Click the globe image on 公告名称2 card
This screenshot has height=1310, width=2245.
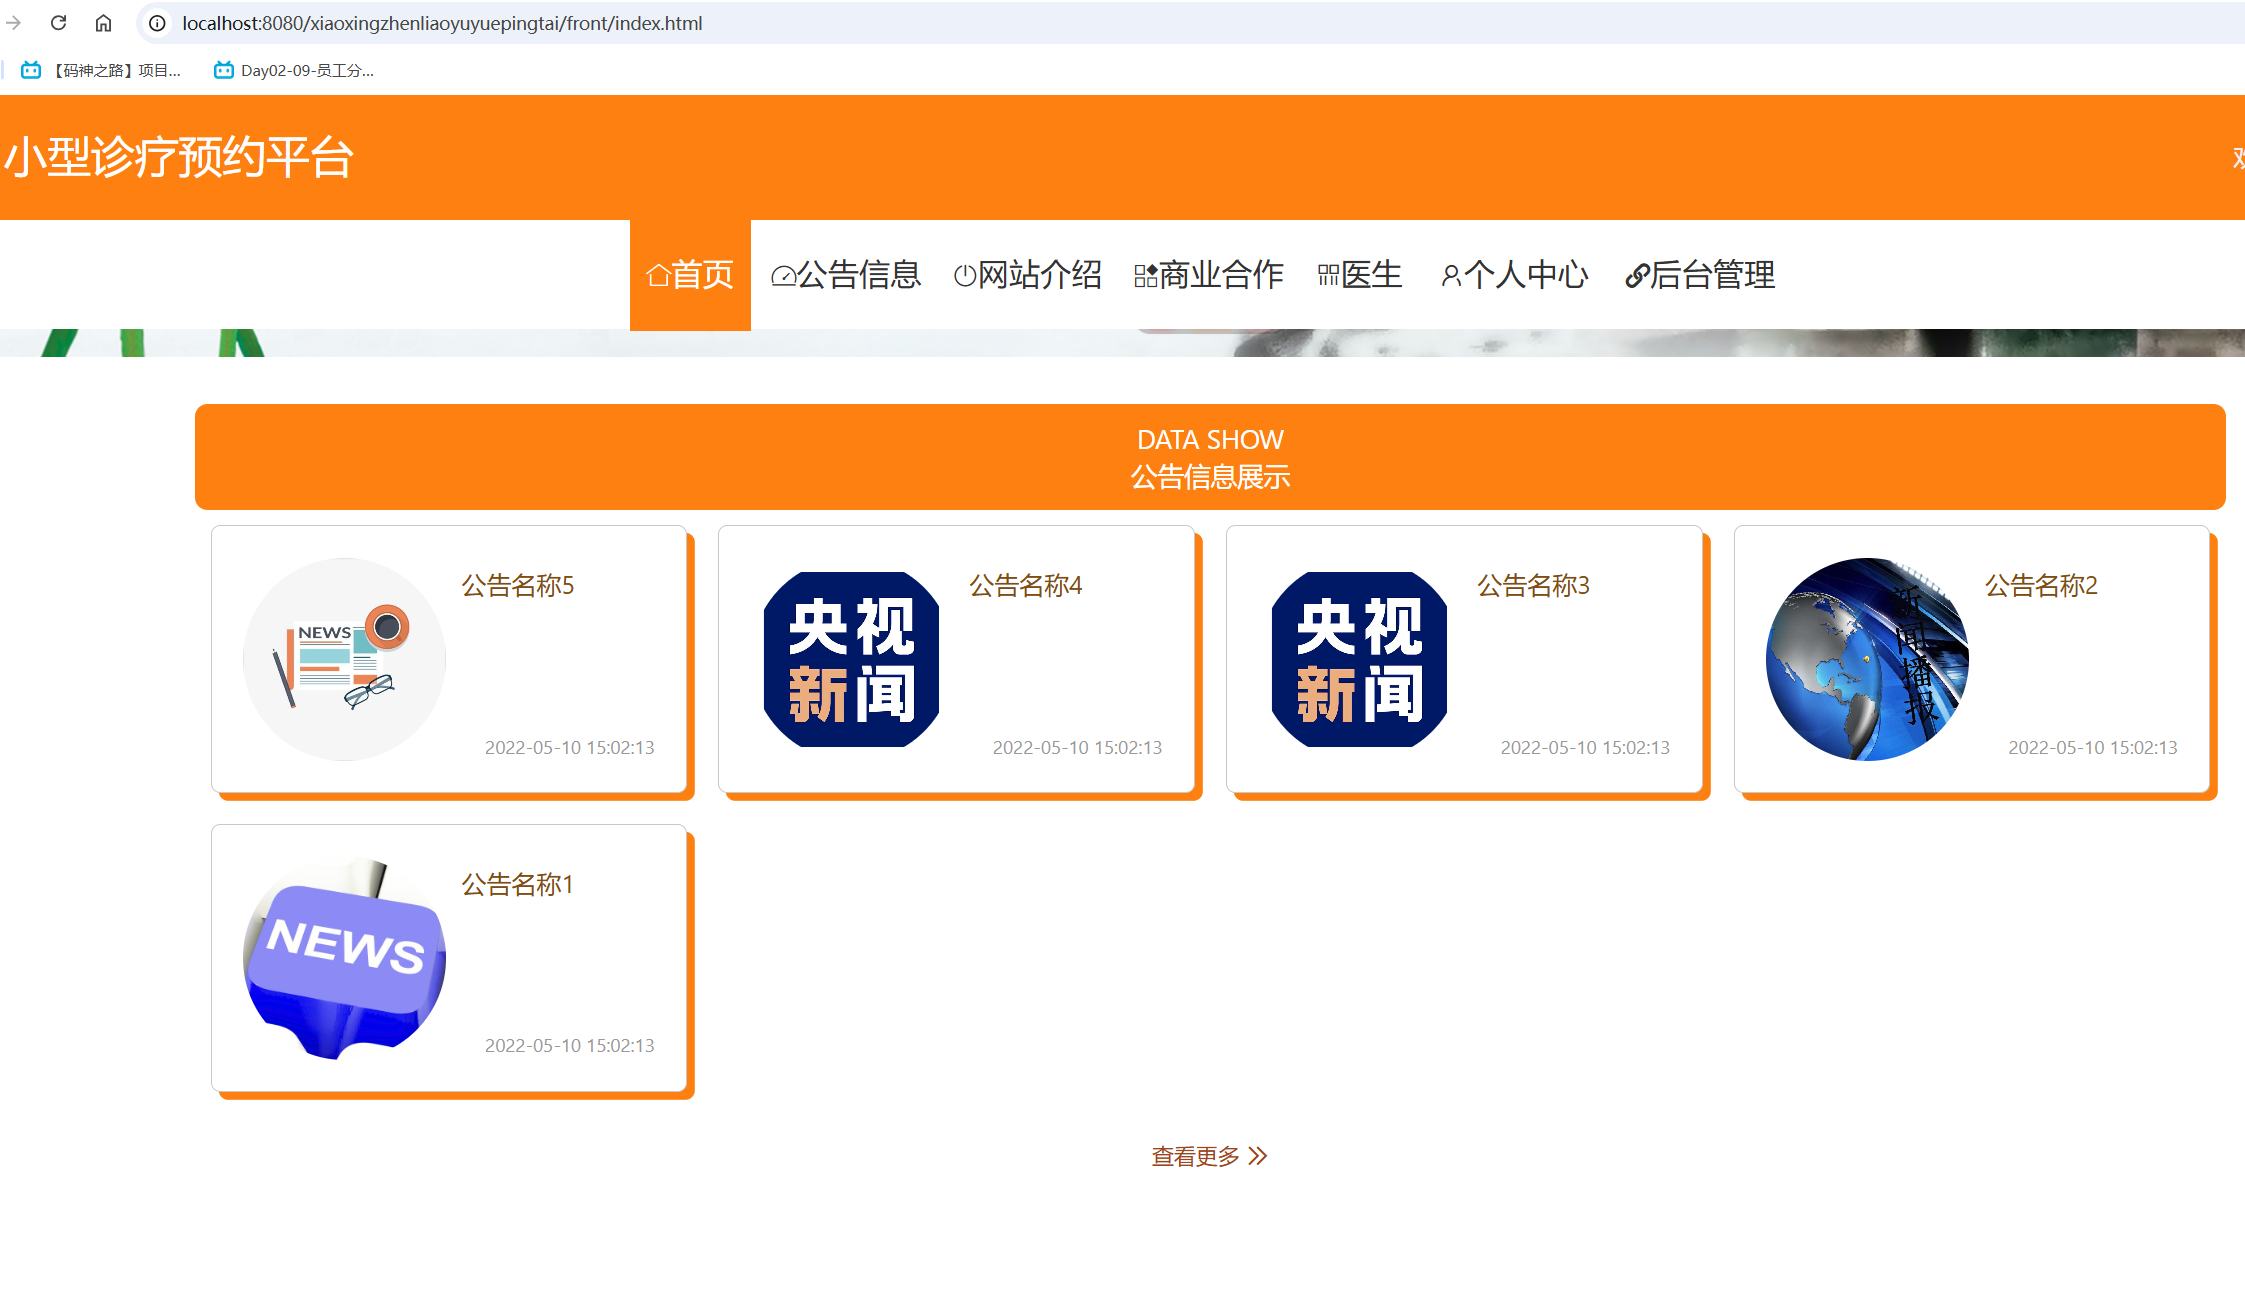[x=1866, y=658]
